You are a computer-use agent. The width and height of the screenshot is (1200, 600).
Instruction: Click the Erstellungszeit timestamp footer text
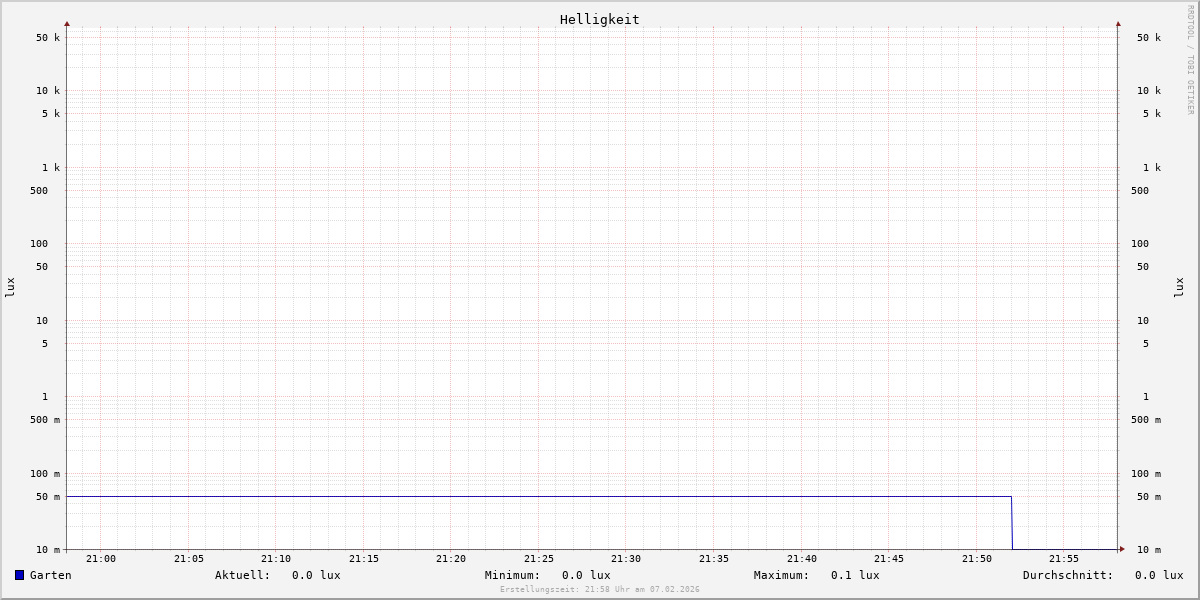click(599, 589)
